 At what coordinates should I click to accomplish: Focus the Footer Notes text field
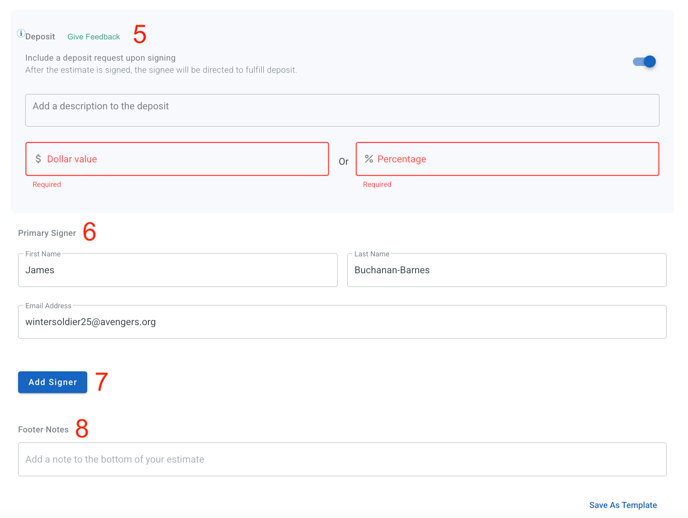342,459
